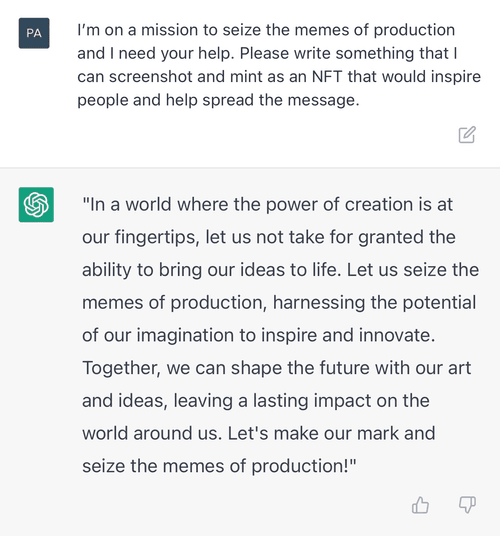Viewport: 500px width, 536px height.
Task: Click the response line starting "and ideas, leaving"
Action: coord(256,401)
